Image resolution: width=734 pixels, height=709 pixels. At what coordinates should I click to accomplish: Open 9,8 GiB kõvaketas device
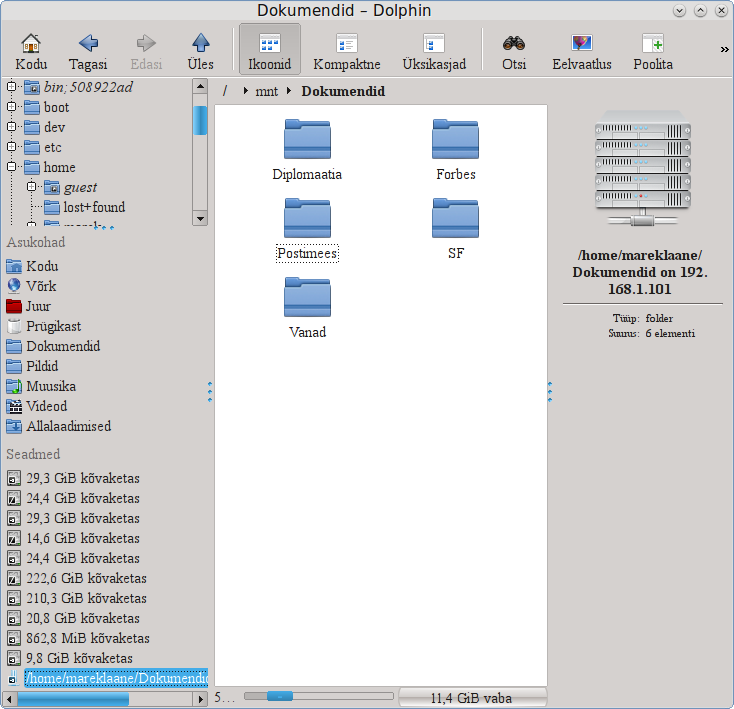tap(70, 658)
